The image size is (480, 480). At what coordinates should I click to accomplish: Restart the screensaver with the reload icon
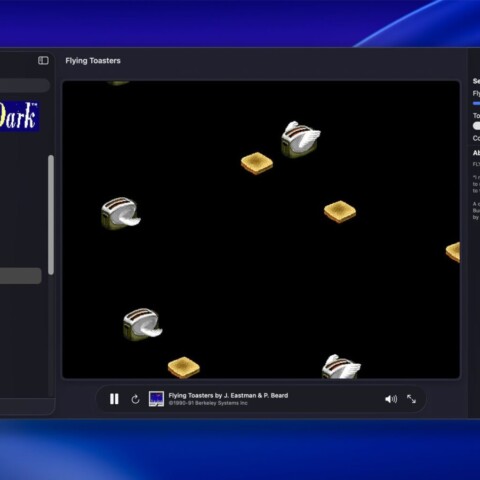tap(135, 399)
